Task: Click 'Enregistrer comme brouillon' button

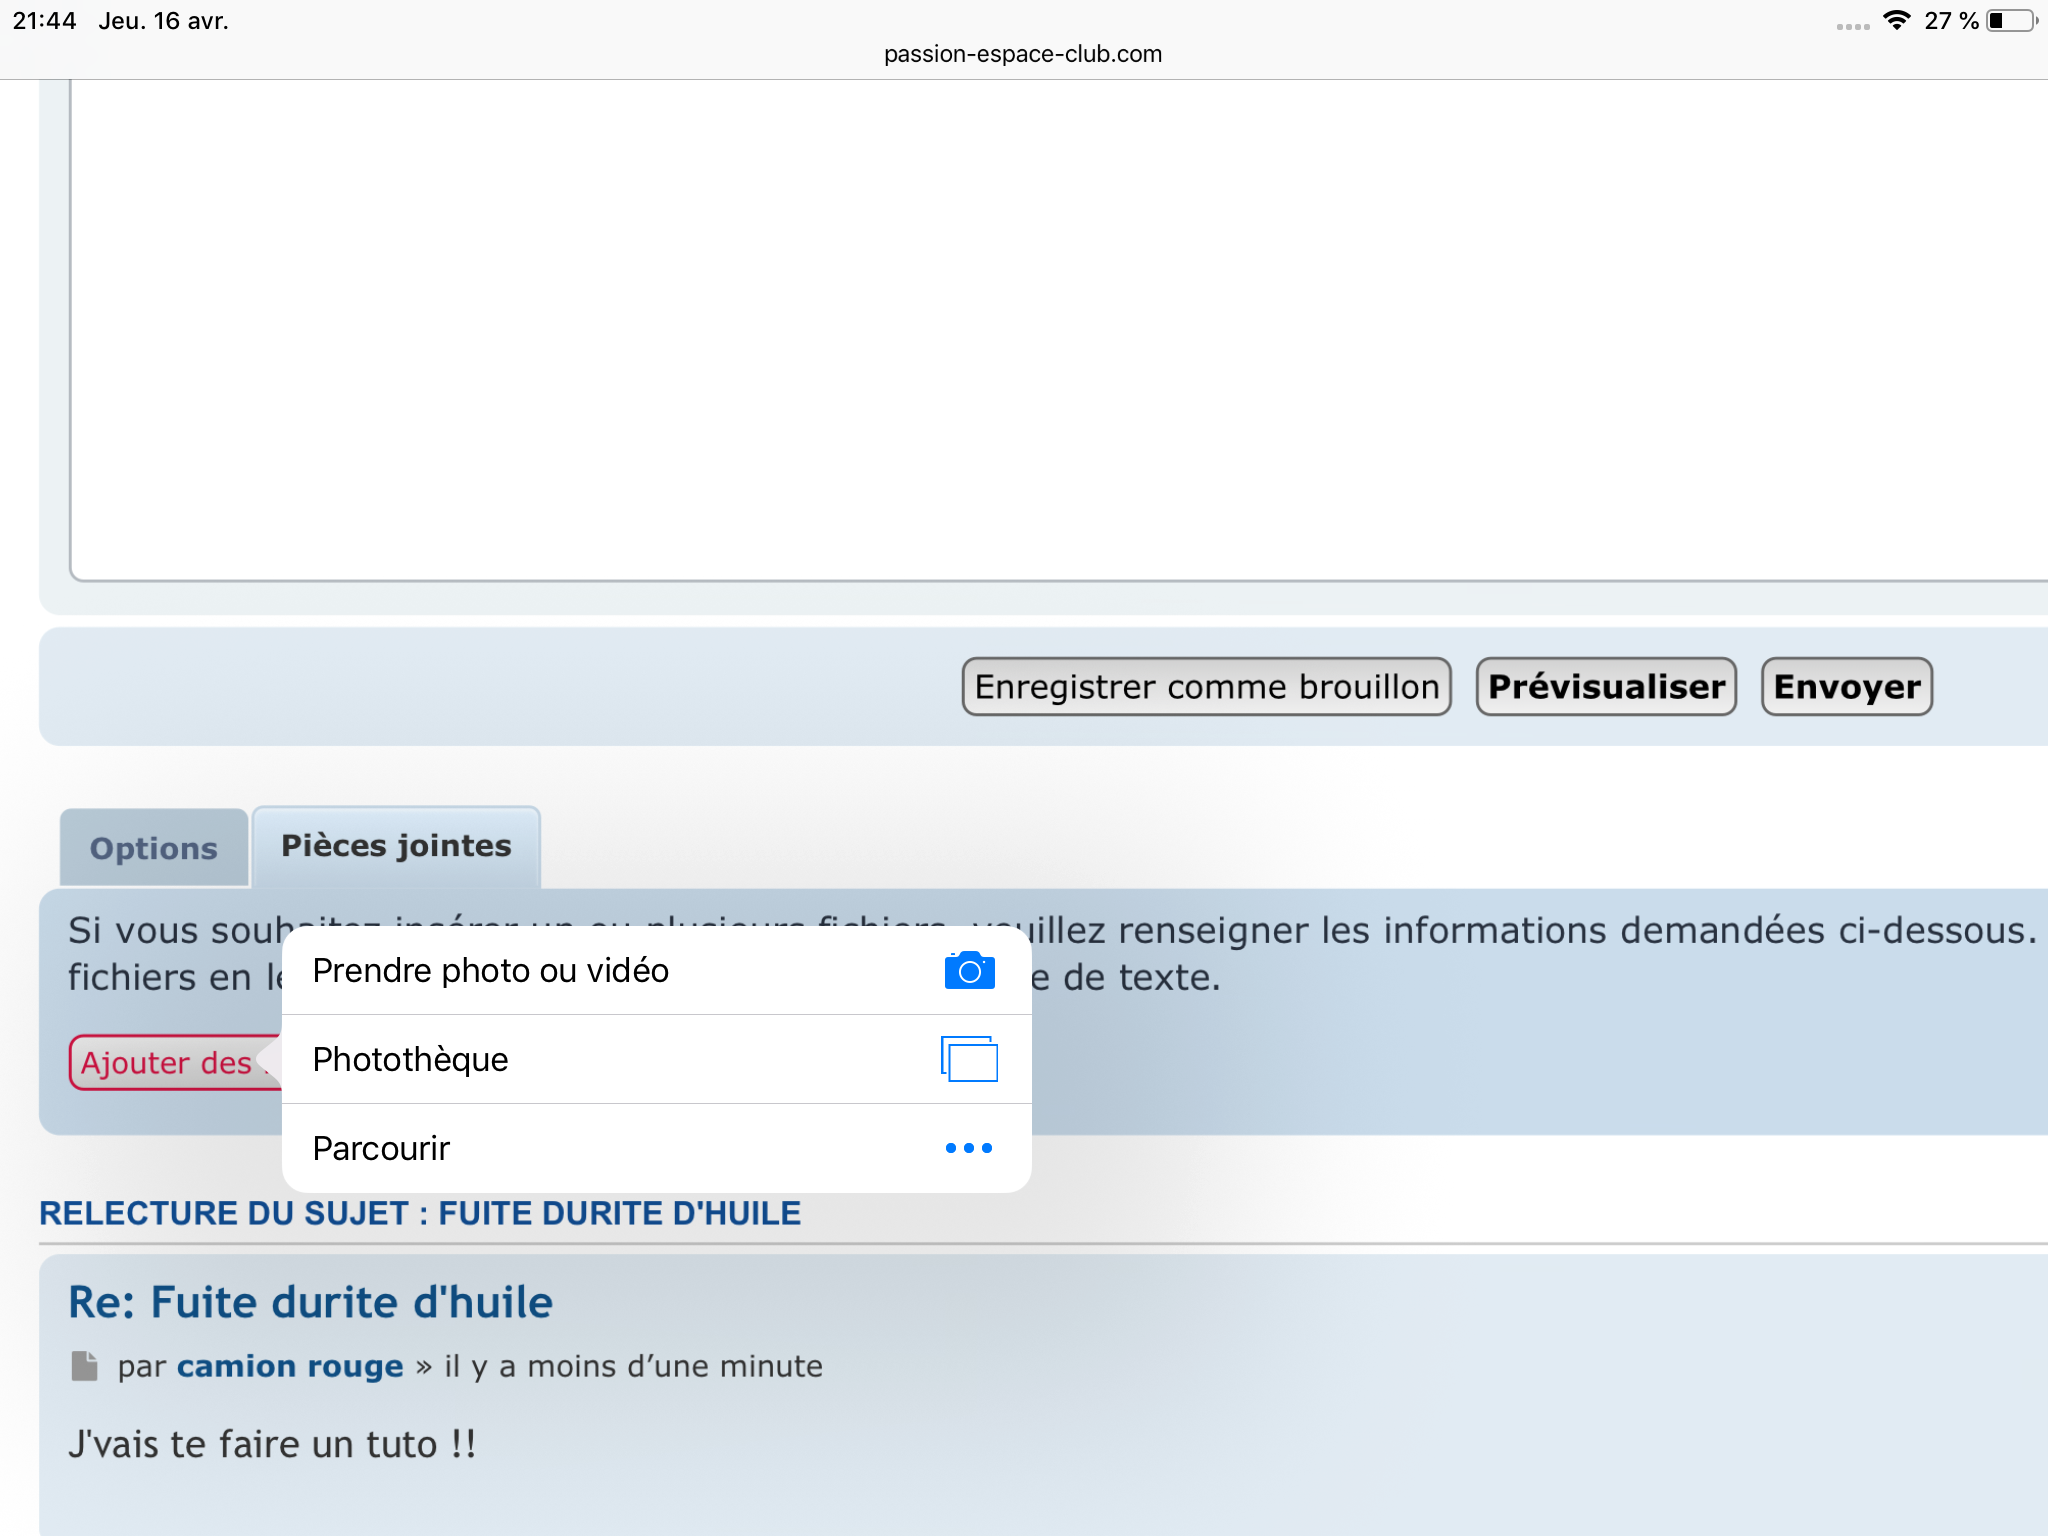Action: click(1206, 687)
